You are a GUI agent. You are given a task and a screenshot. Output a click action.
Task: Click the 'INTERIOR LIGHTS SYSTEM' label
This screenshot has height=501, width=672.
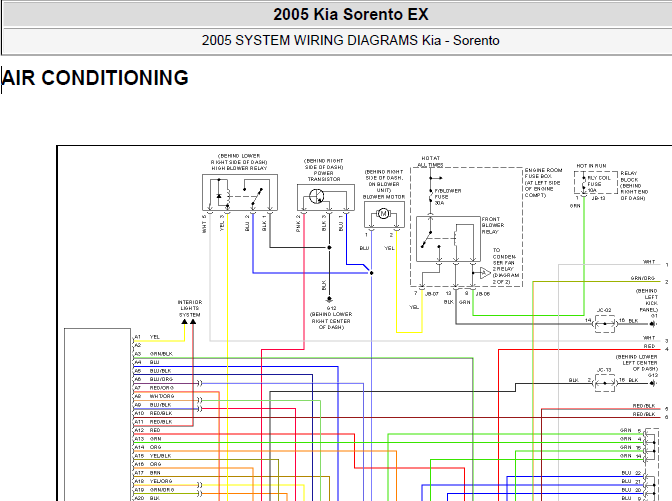190,309
